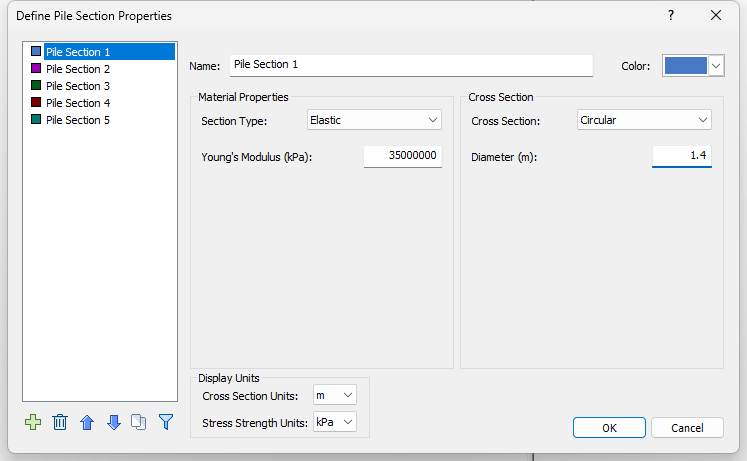Select Pile Section 2 in list
The width and height of the screenshot is (747, 461).
(x=77, y=69)
